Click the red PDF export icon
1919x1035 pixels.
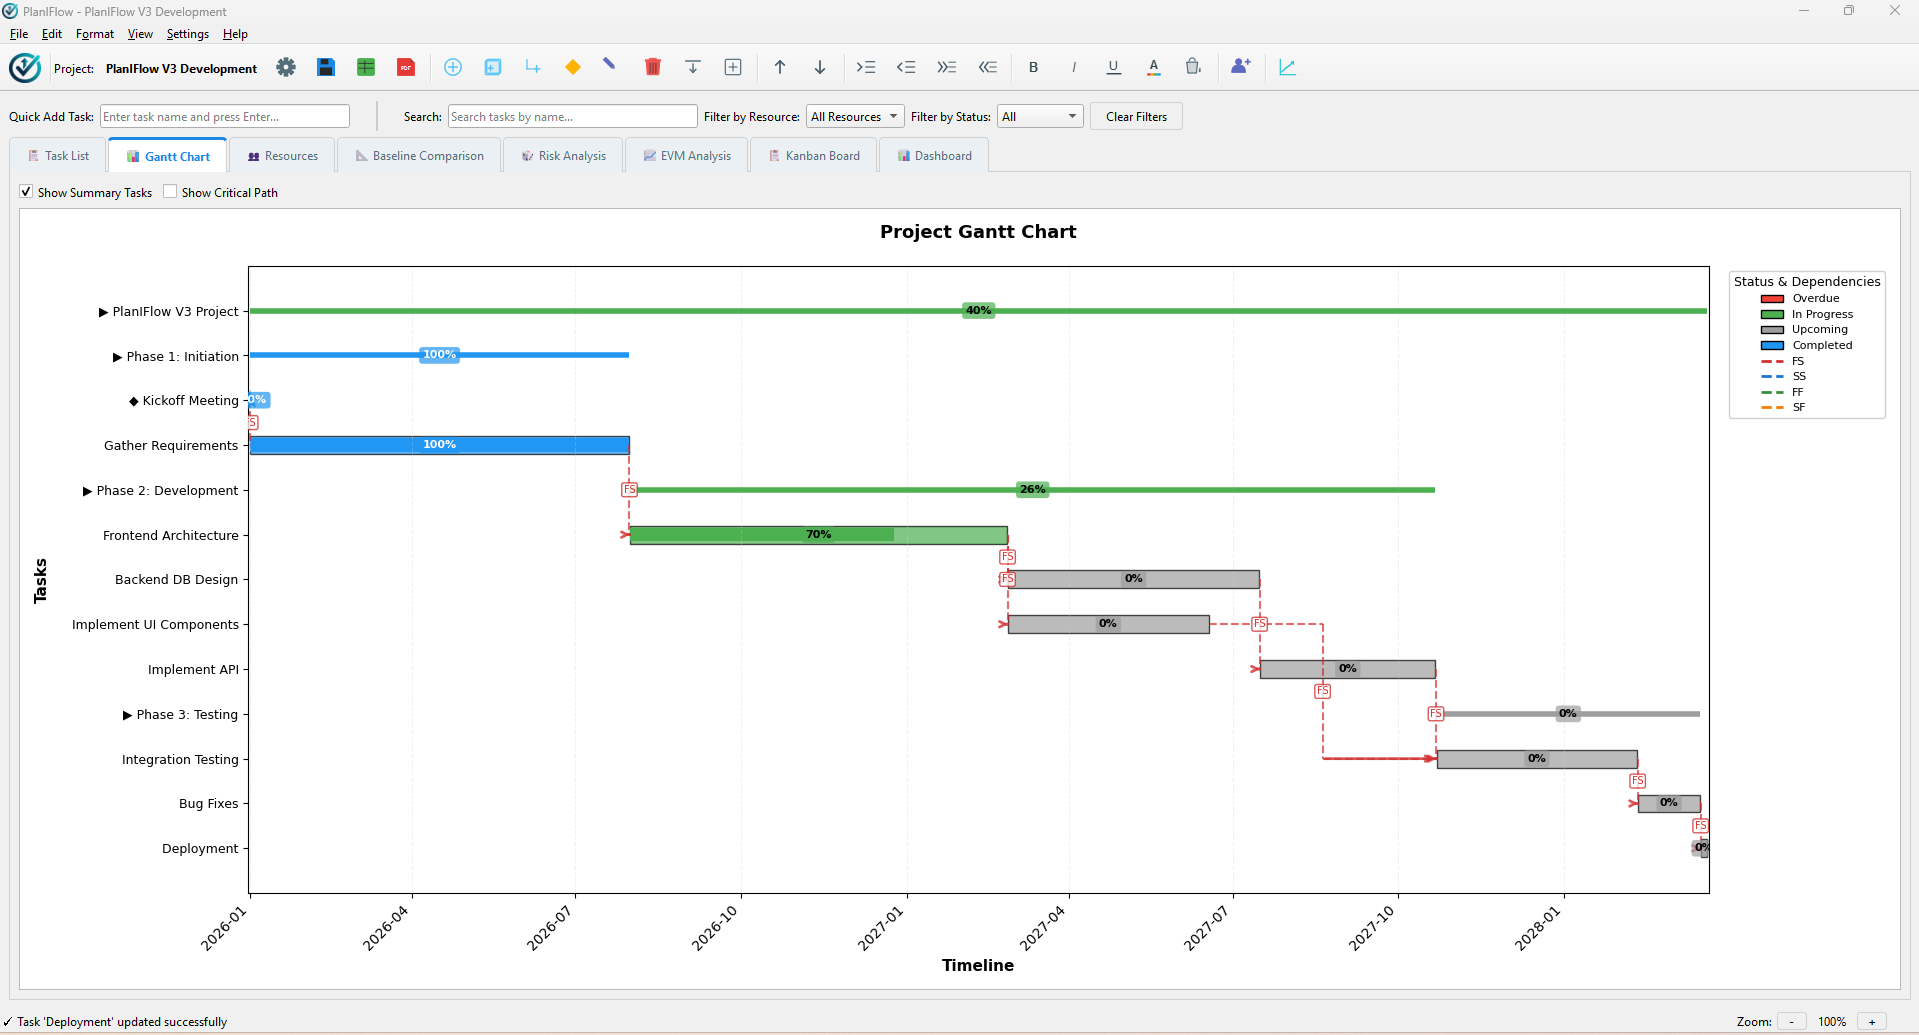click(406, 67)
